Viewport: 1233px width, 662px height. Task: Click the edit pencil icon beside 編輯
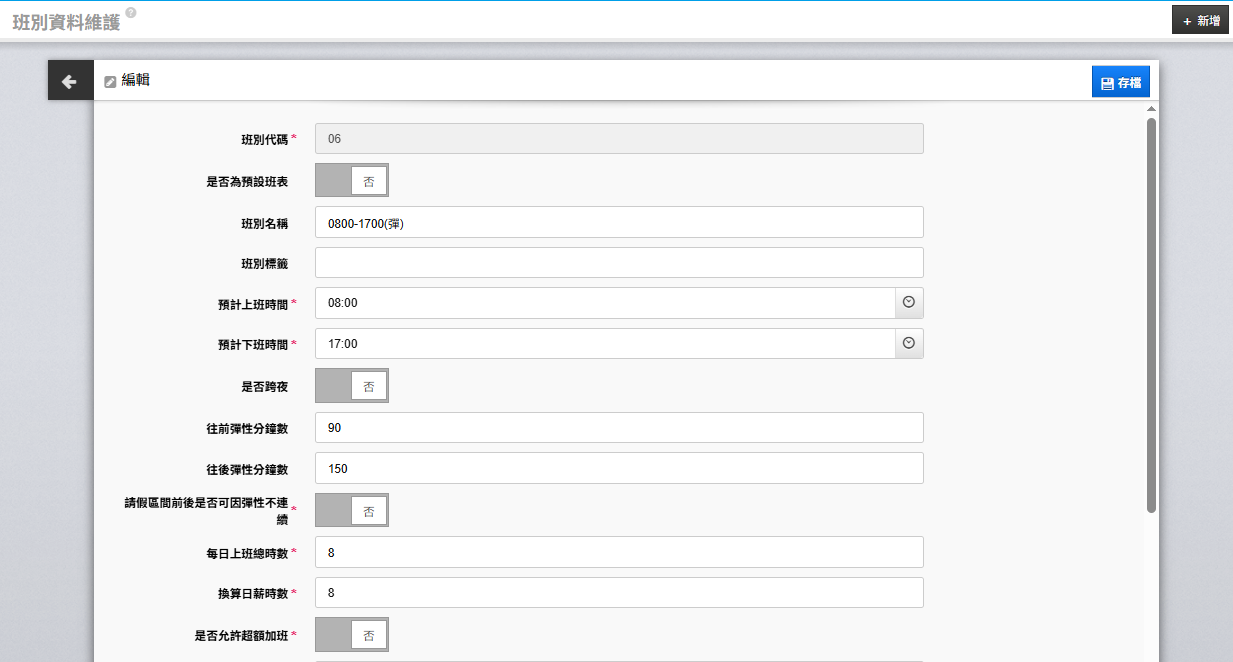[110, 82]
